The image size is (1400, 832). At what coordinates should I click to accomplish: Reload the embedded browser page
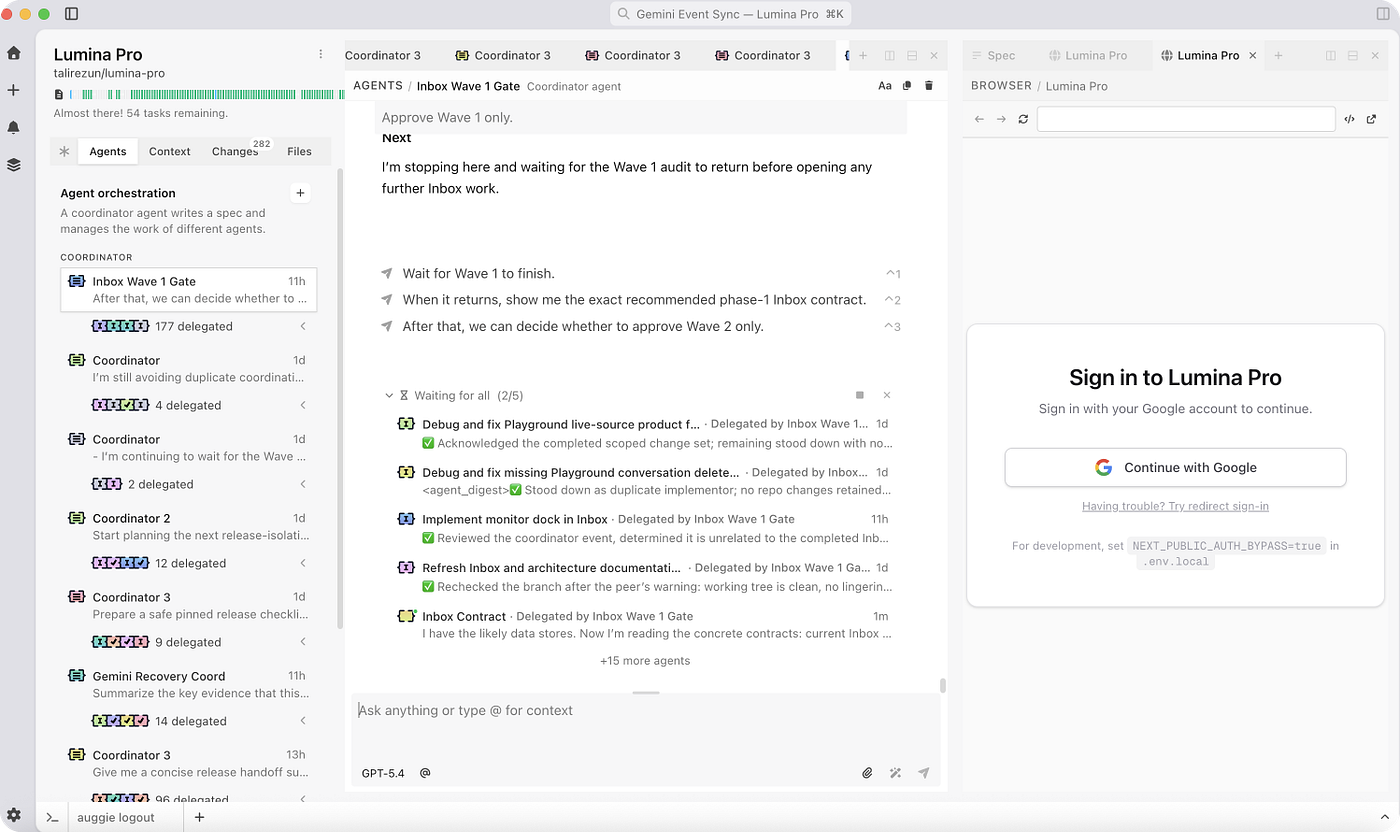(1023, 119)
